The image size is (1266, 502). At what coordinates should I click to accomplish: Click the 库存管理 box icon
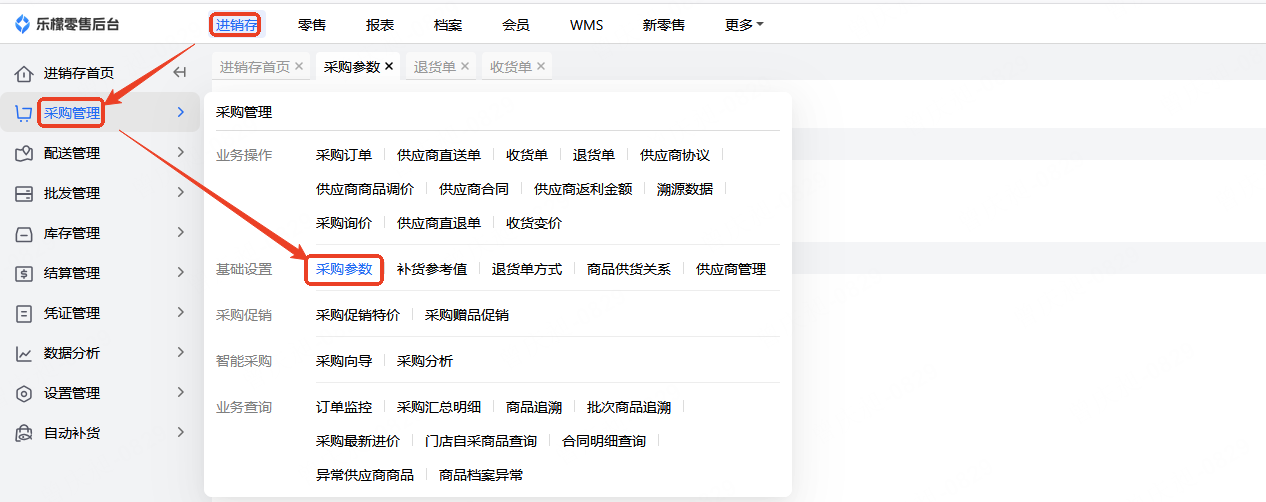point(24,233)
